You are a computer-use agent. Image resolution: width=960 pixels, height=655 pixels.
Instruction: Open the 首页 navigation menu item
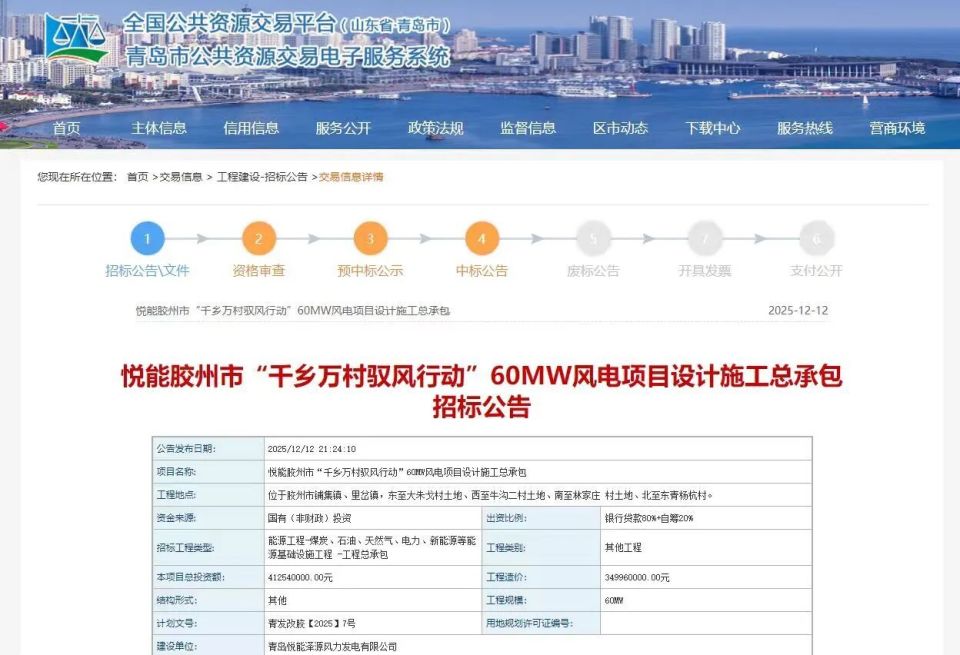(x=66, y=128)
